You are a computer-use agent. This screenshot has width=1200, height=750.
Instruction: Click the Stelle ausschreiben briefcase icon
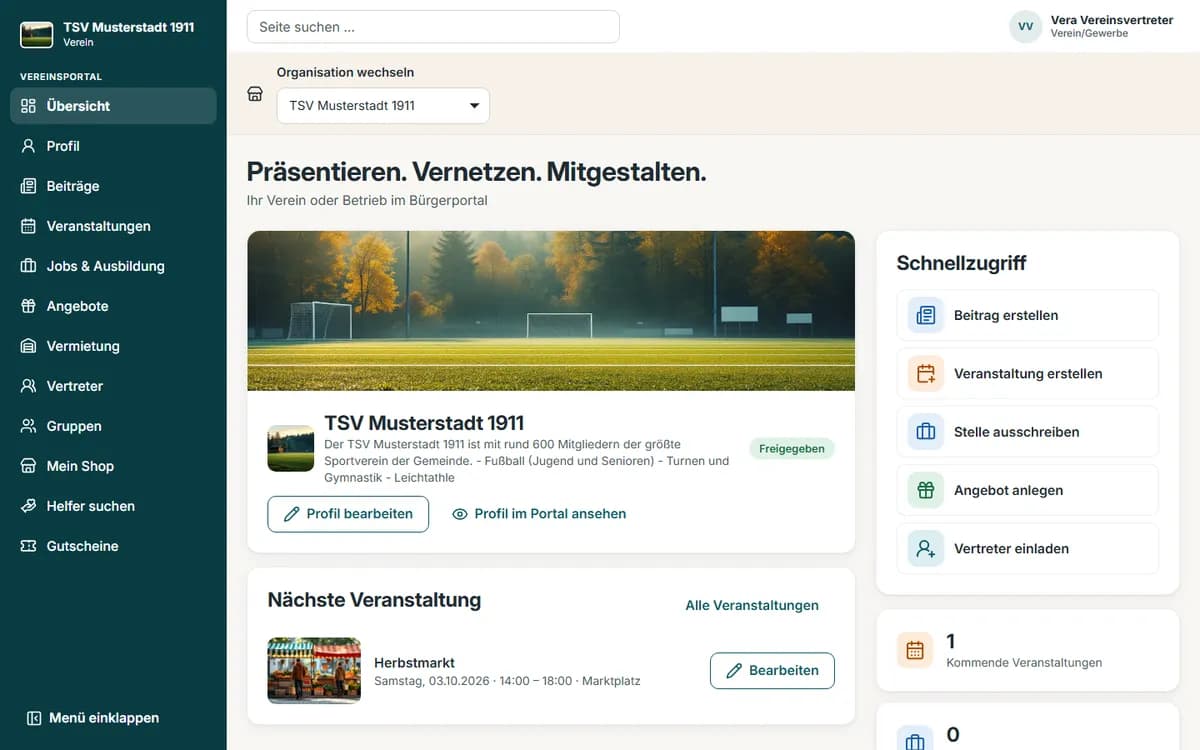926,432
